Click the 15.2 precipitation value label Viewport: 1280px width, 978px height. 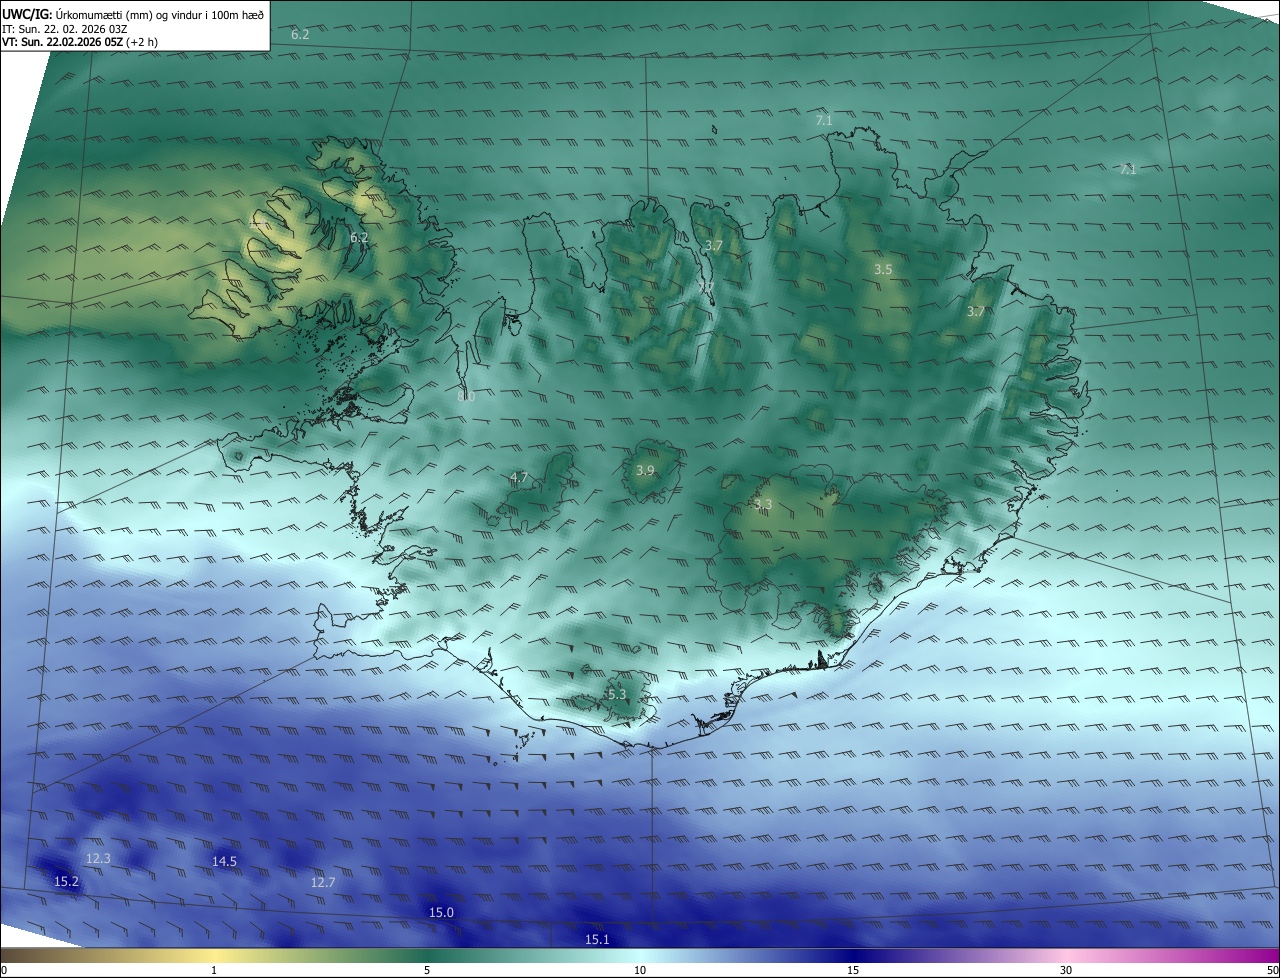coord(66,881)
